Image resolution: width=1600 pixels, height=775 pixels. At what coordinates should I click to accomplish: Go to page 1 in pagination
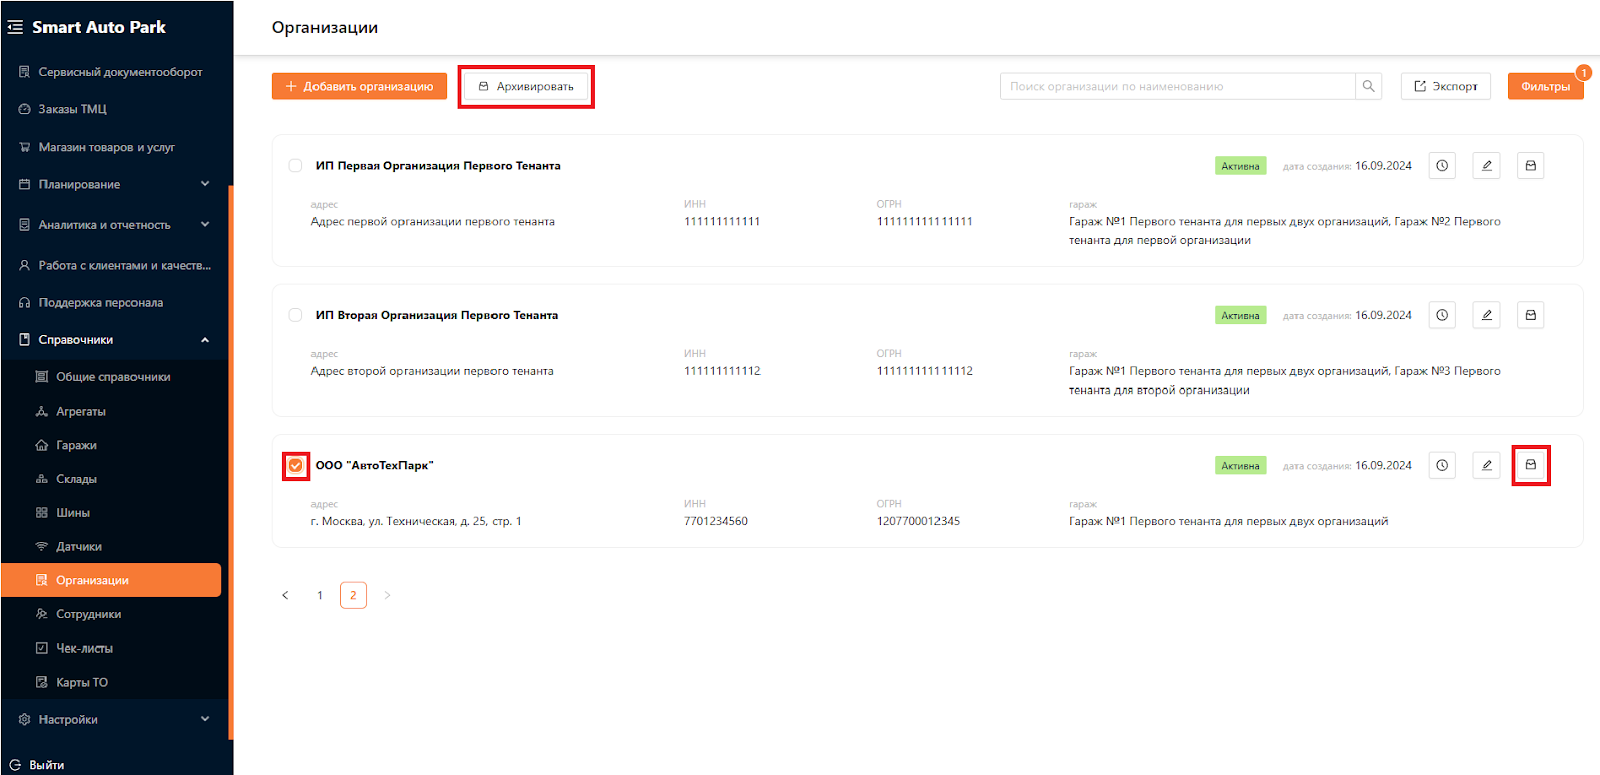coord(320,595)
